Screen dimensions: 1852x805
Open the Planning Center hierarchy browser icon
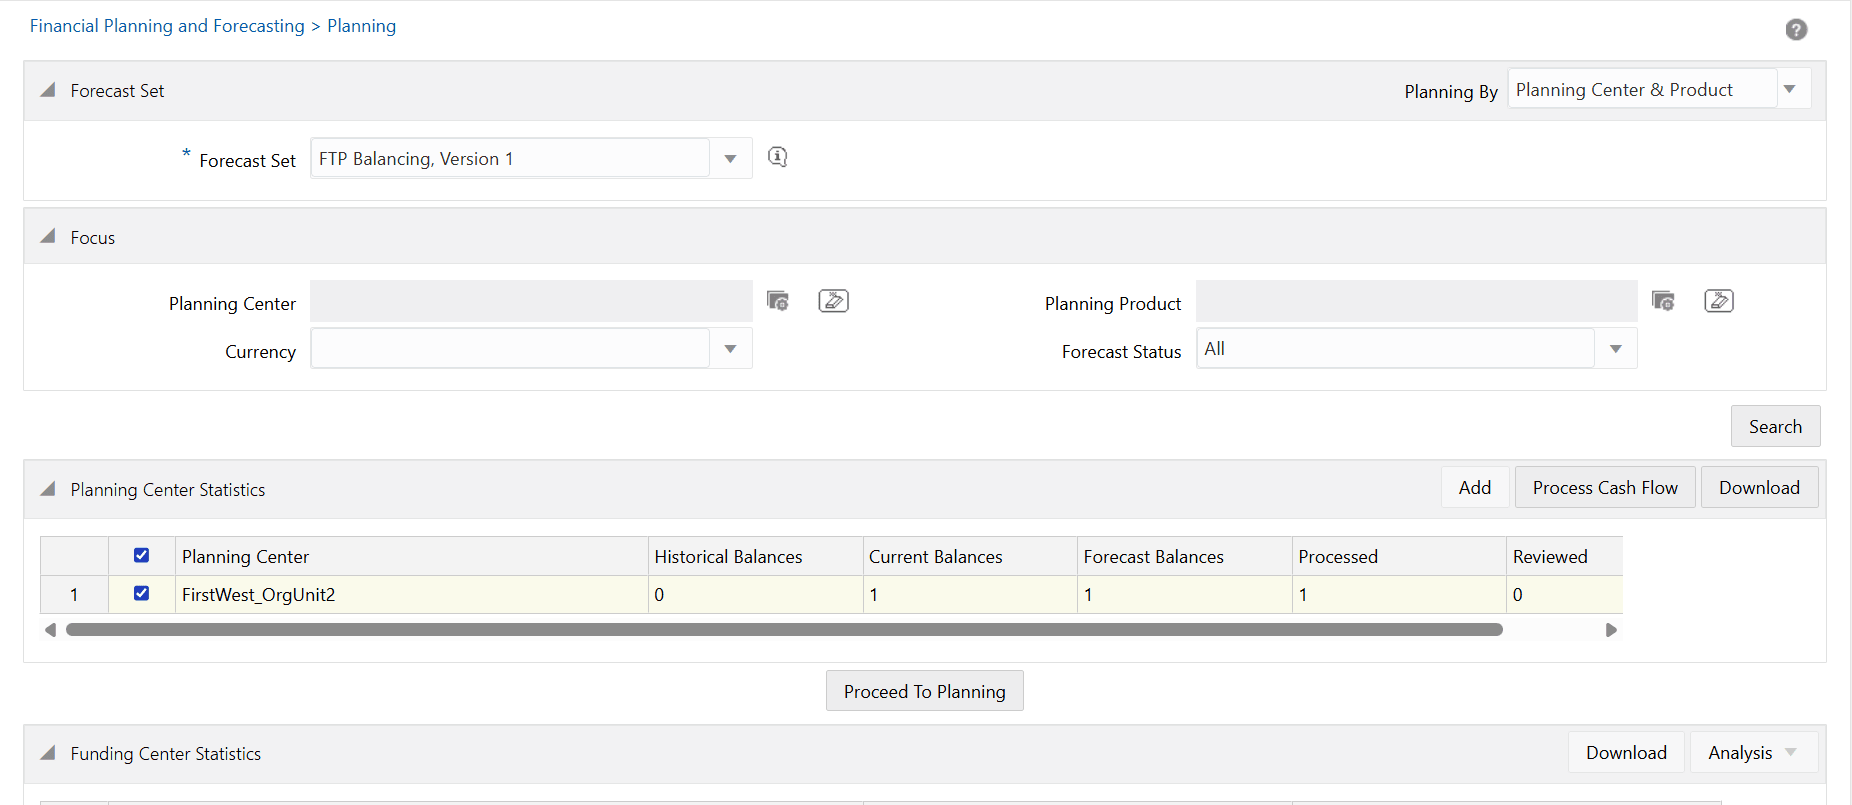coord(777,301)
